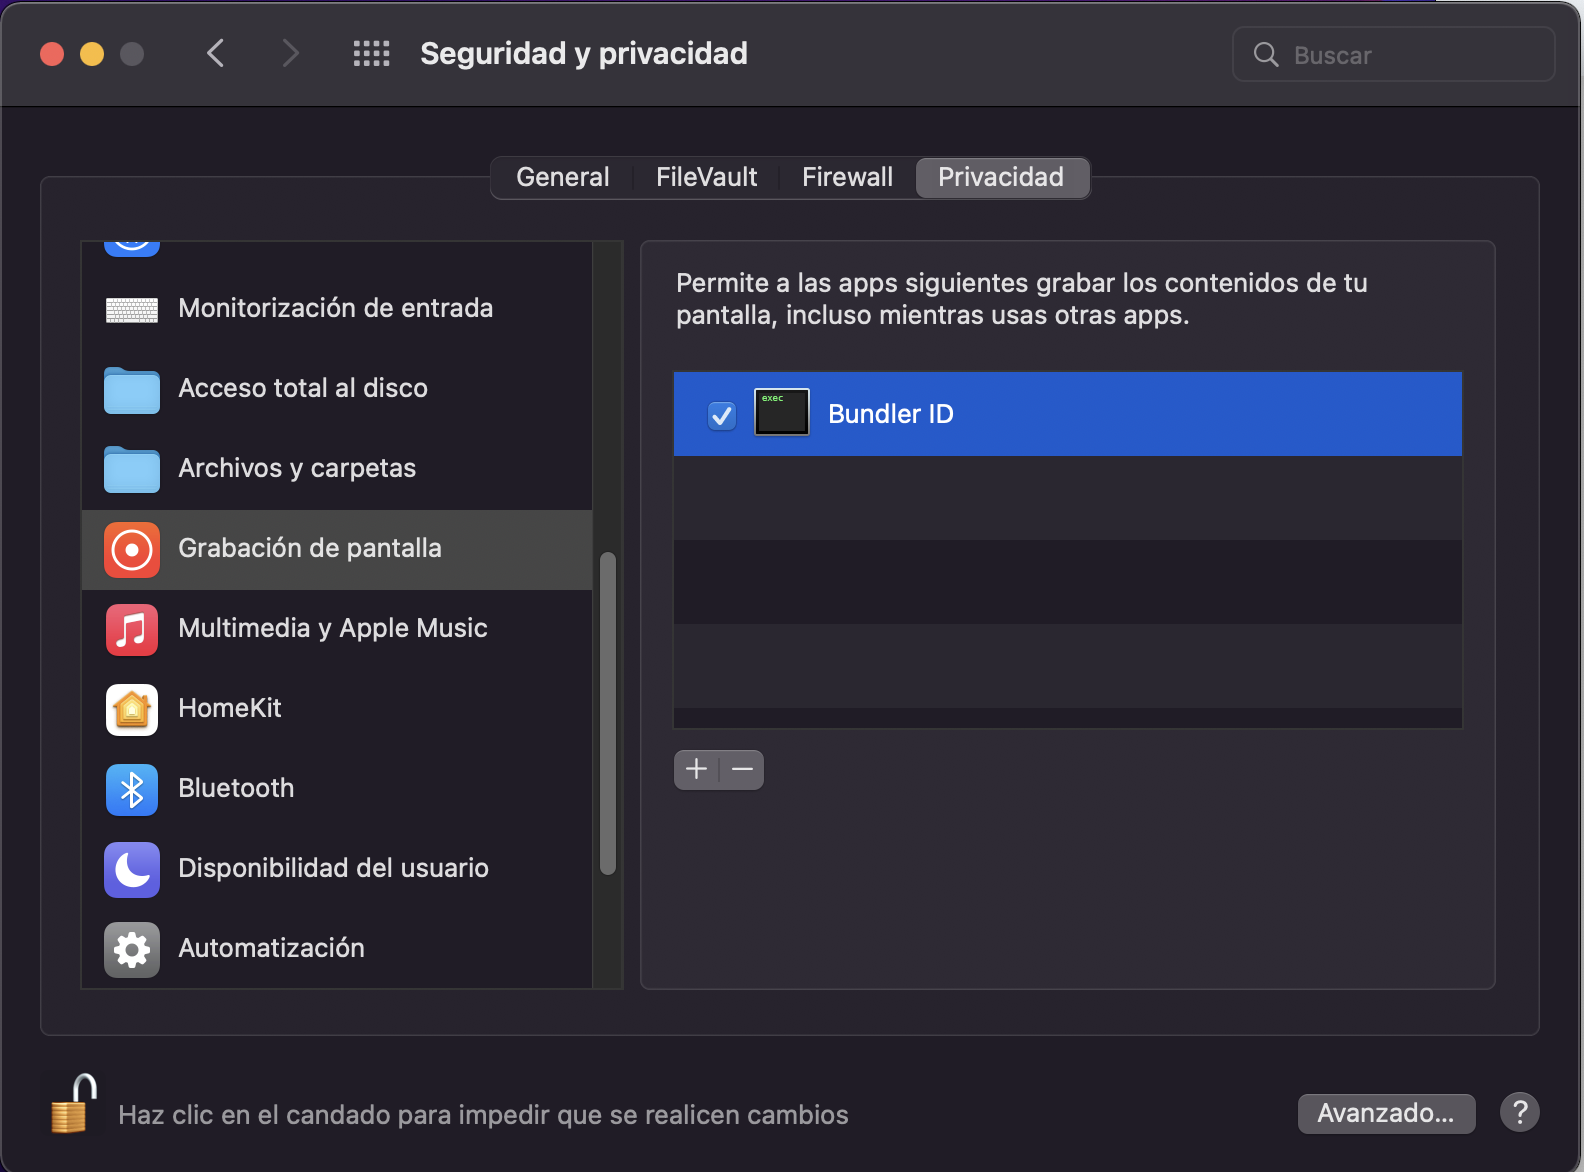Switch to the Firewall tab
1584x1172 pixels.
pos(847,178)
